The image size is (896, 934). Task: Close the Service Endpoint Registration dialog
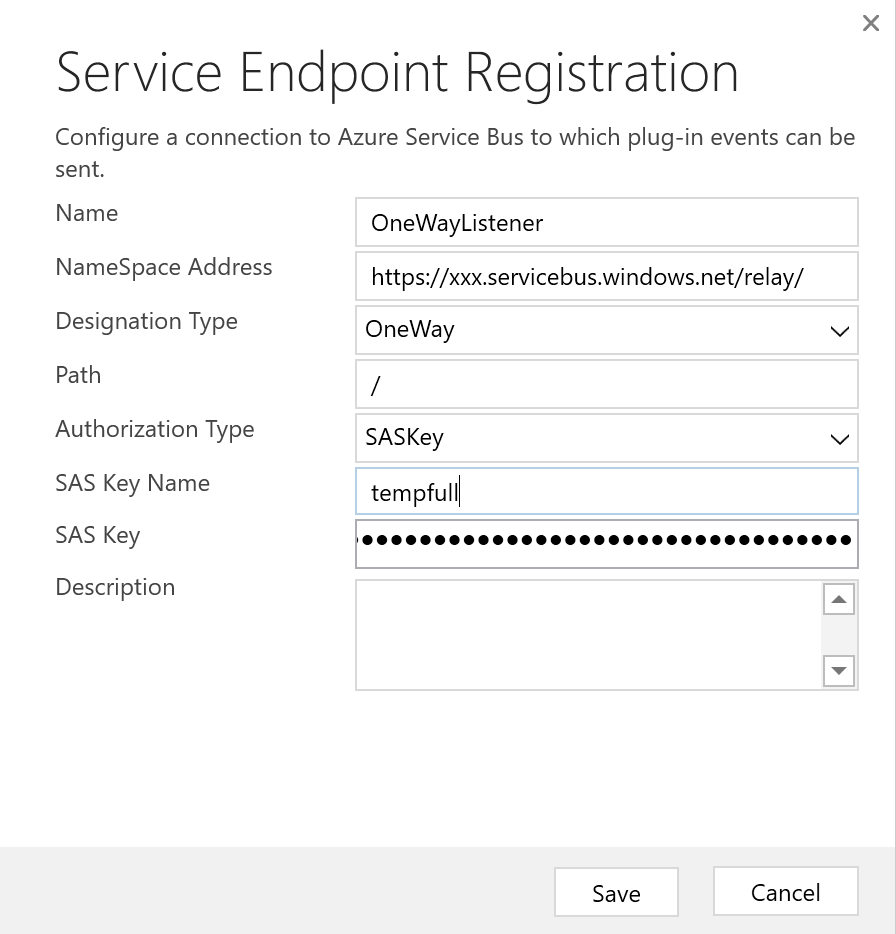870,23
